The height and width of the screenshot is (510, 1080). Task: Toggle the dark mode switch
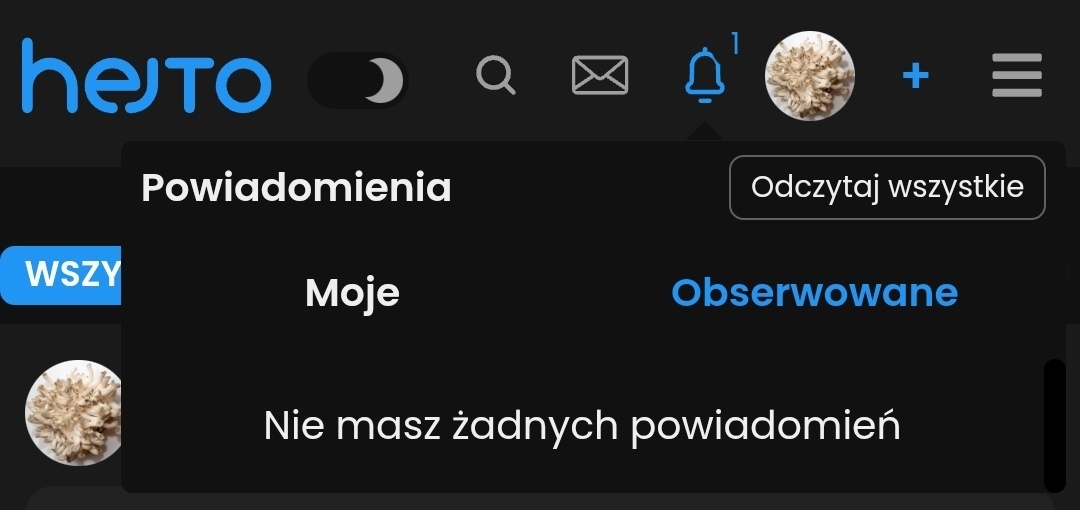tap(358, 80)
